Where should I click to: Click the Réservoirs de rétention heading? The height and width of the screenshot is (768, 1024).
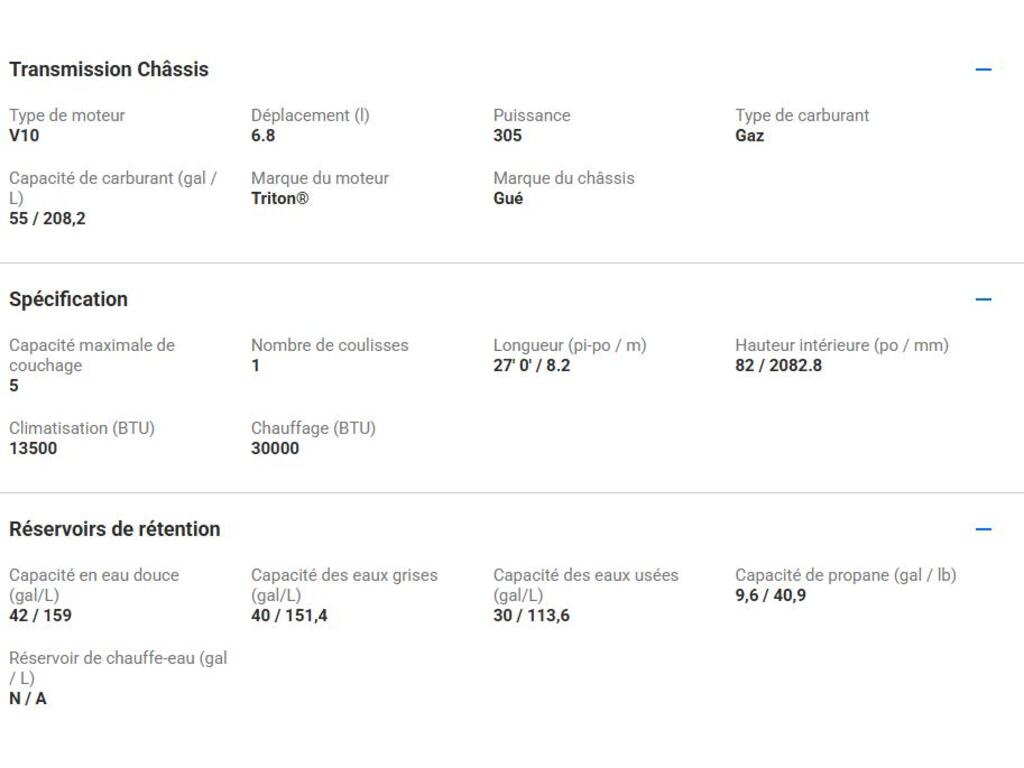[114, 529]
